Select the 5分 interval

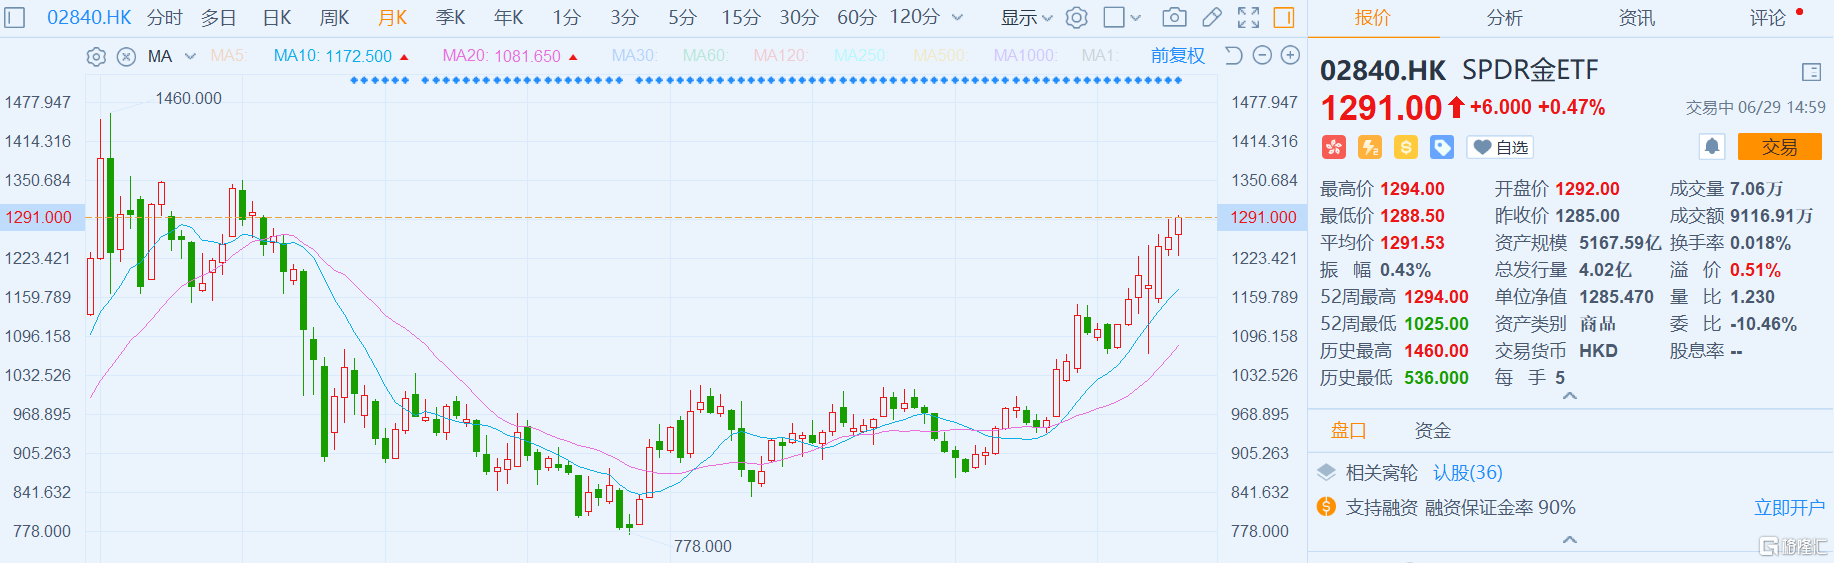pyautogui.click(x=682, y=18)
